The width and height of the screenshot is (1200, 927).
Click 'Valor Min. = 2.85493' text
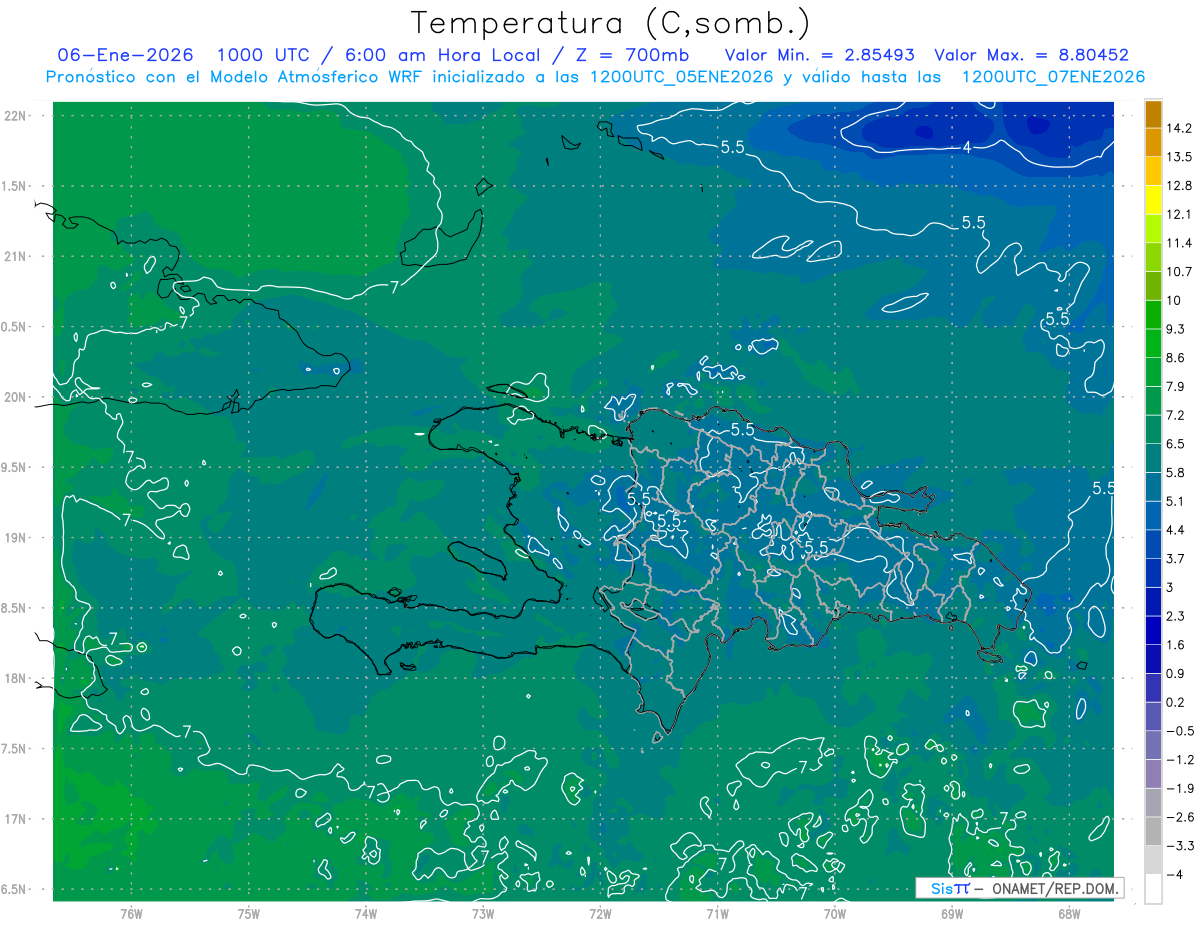click(818, 55)
